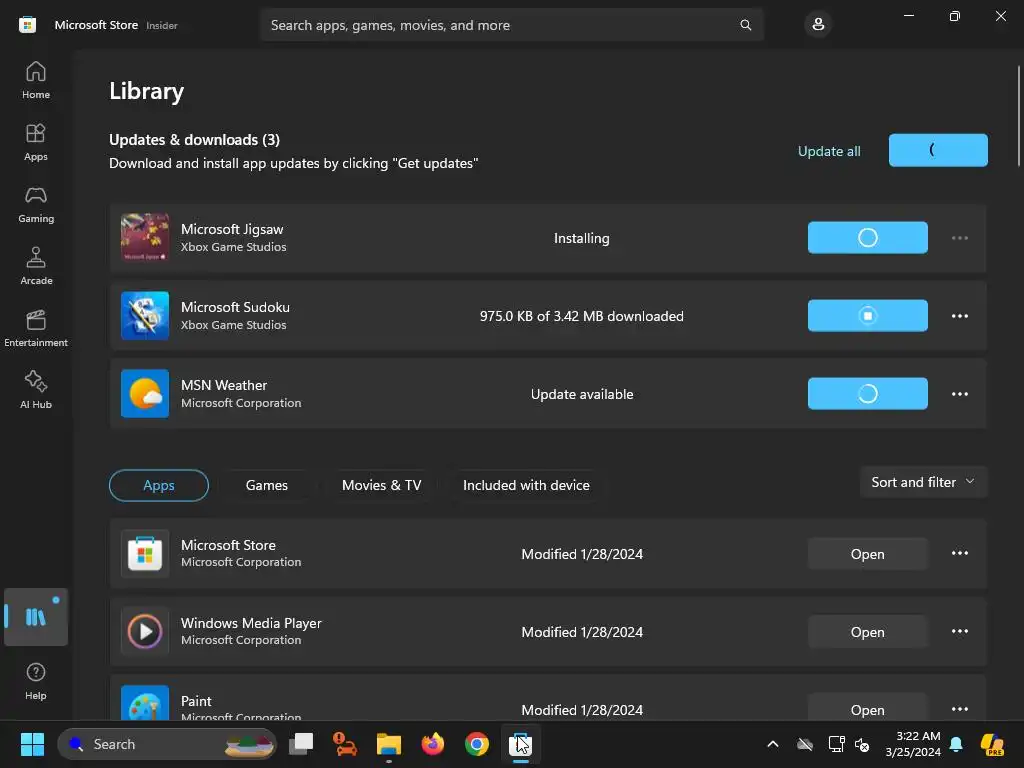Stop the Microsoft Sudoku download
The image size is (1024, 768).
[867, 315]
